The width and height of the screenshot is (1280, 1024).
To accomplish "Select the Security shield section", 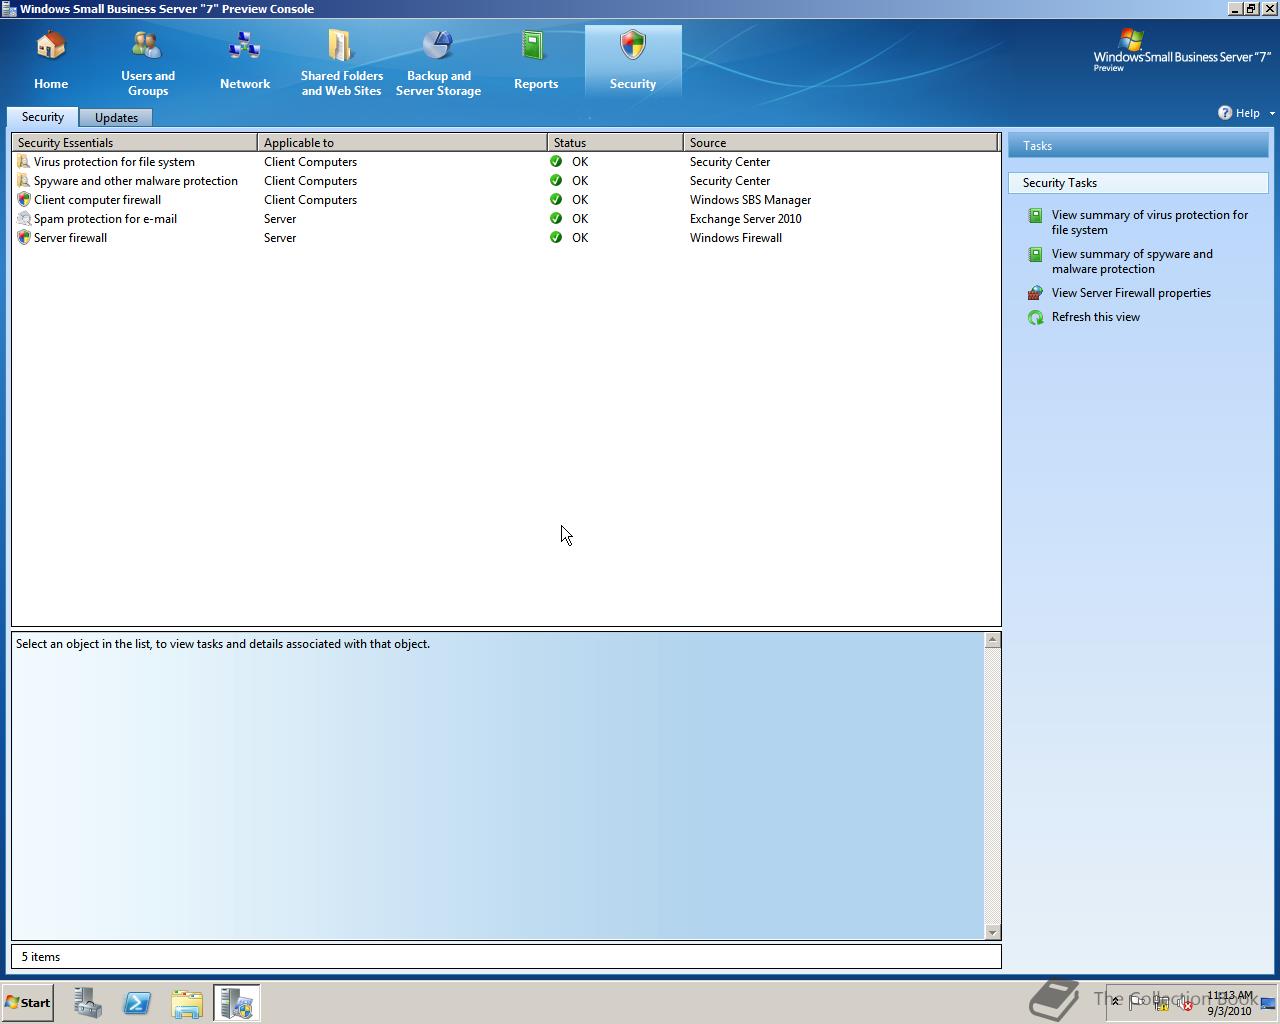I will click(x=633, y=61).
